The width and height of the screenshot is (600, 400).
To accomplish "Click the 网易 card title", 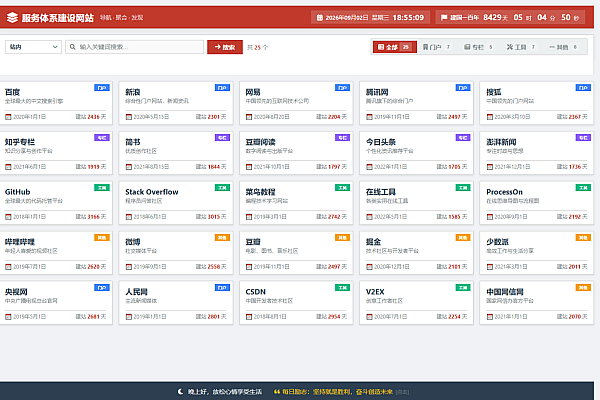I will click(253, 92).
